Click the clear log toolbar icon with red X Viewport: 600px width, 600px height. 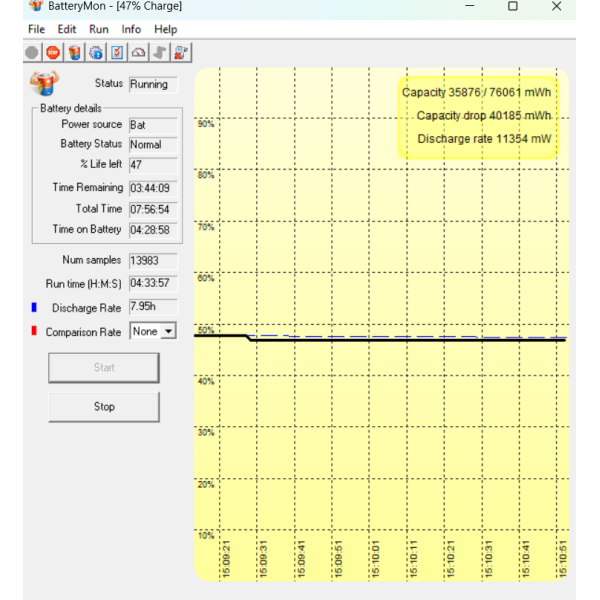pyautogui.click(x=181, y=52)
